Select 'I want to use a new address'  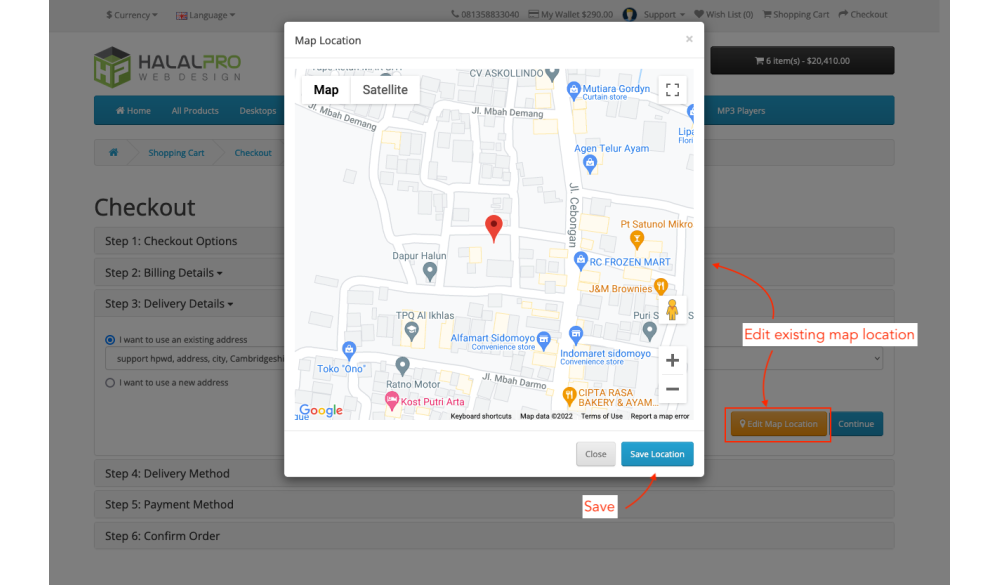pyautogui.click(x=111, y=382)
